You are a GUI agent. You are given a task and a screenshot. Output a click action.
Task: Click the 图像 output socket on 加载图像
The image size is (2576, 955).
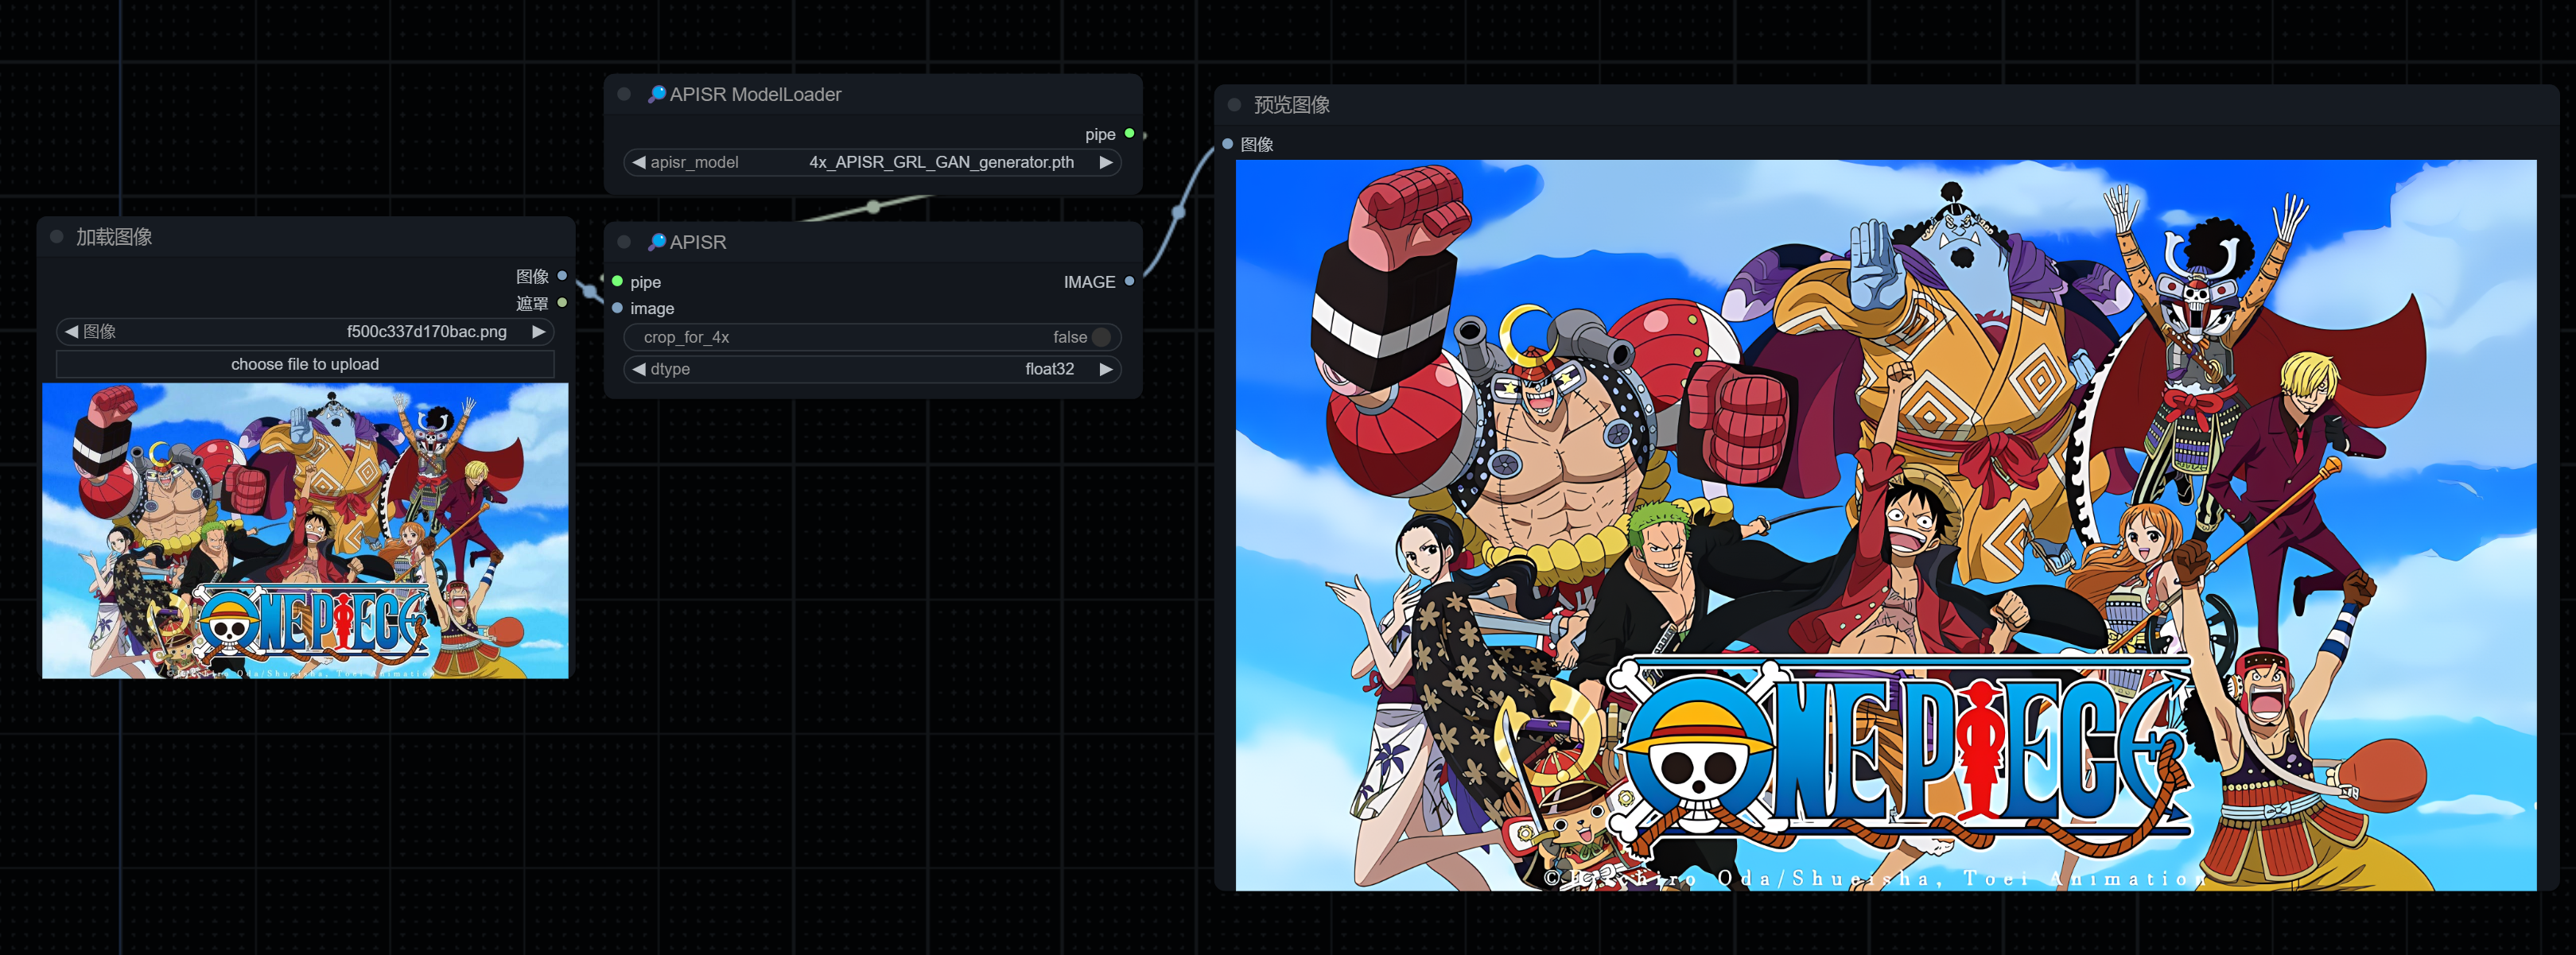tap(562, 276)
